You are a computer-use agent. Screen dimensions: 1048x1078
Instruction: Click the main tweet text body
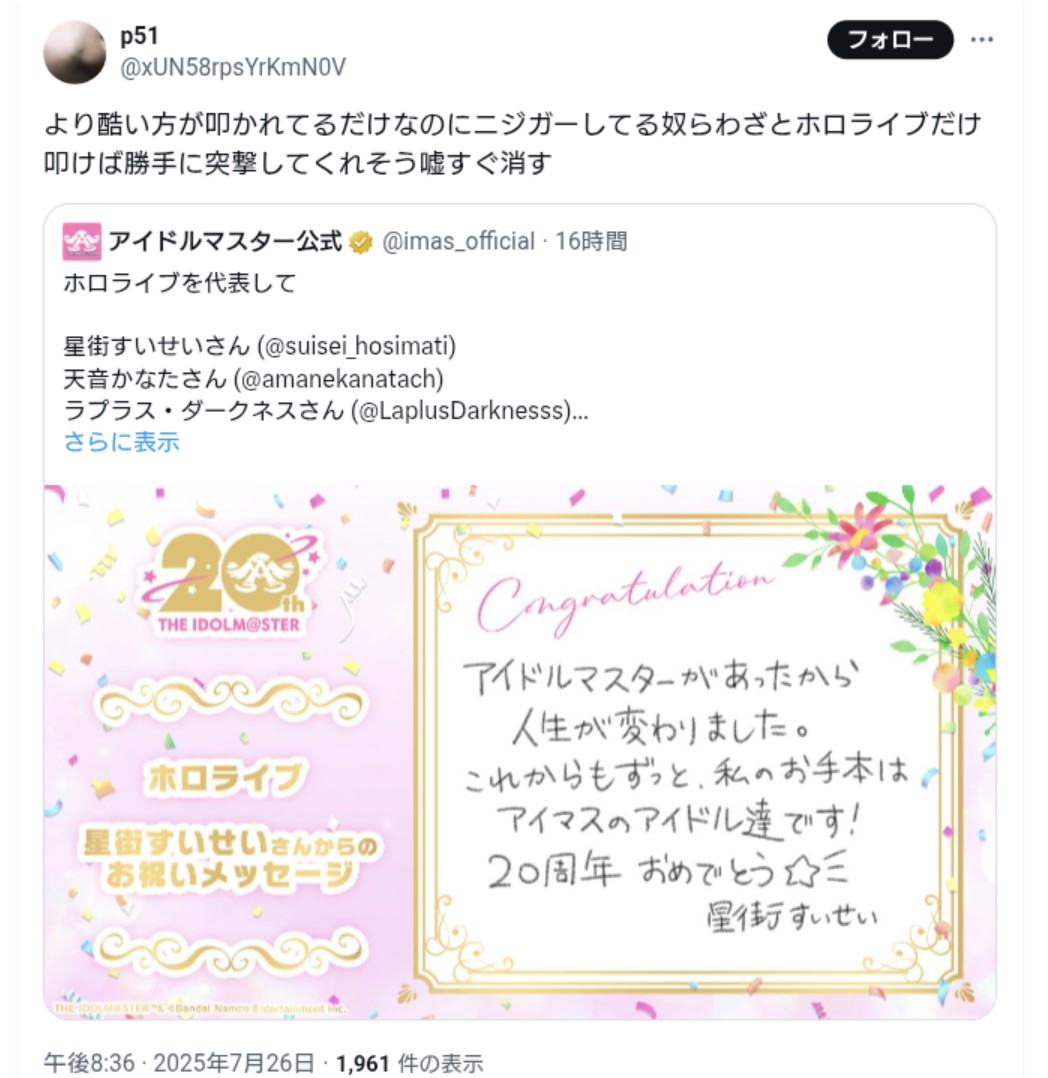(512, 144)
